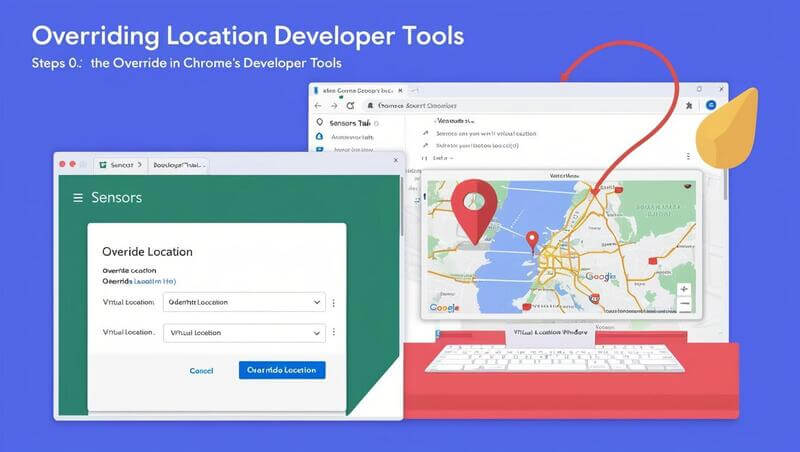This screenshot has width=800, height=452.
Task: Click the Virtual Location Window label
Action: click(550, 332)
